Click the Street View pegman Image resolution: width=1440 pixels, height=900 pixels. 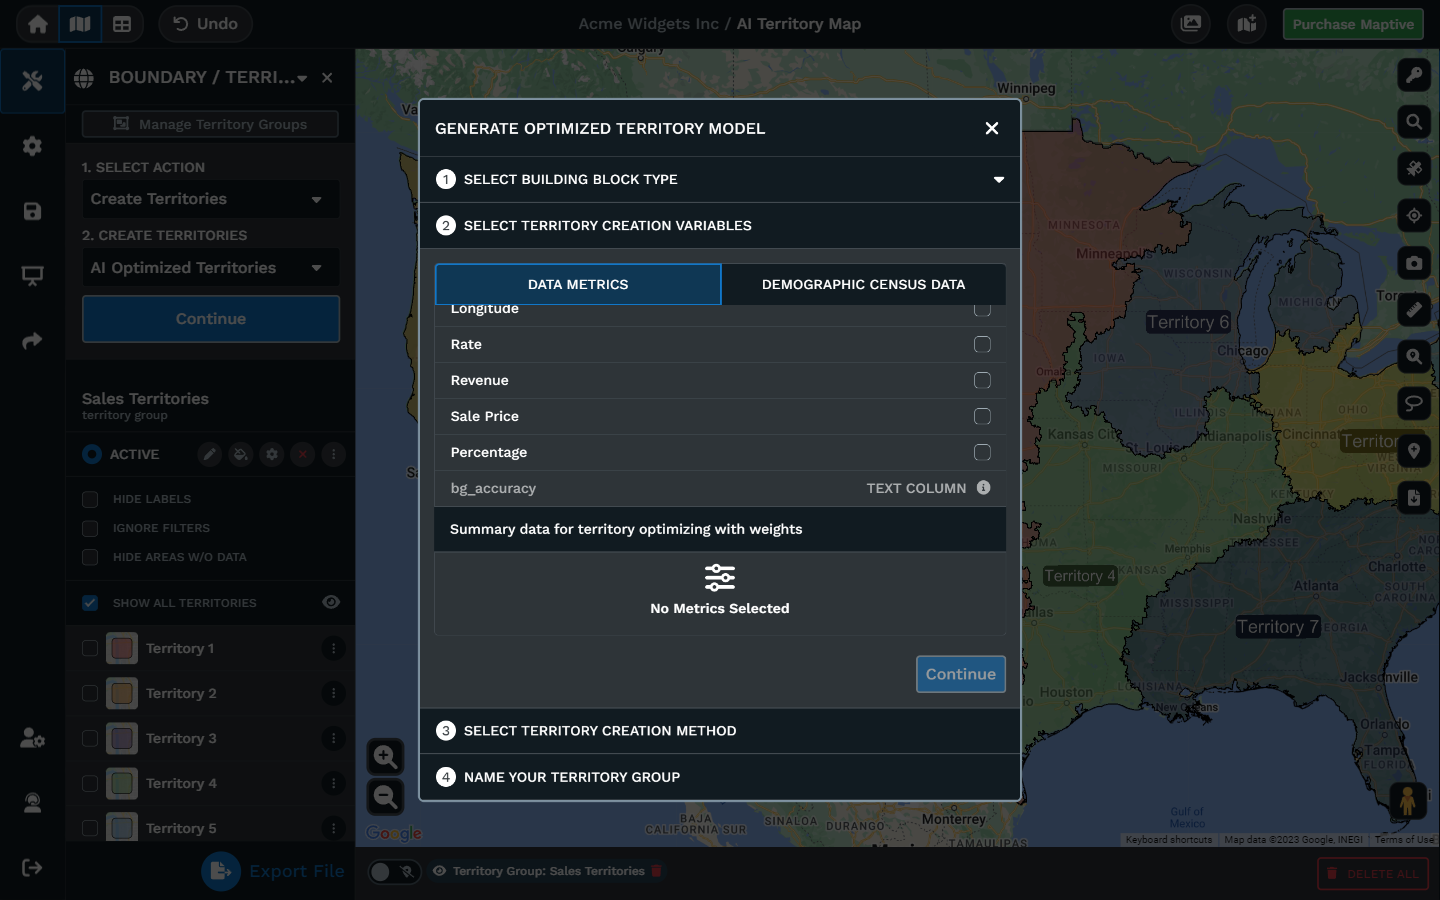pyautogui.click(x=1407, y=800)
